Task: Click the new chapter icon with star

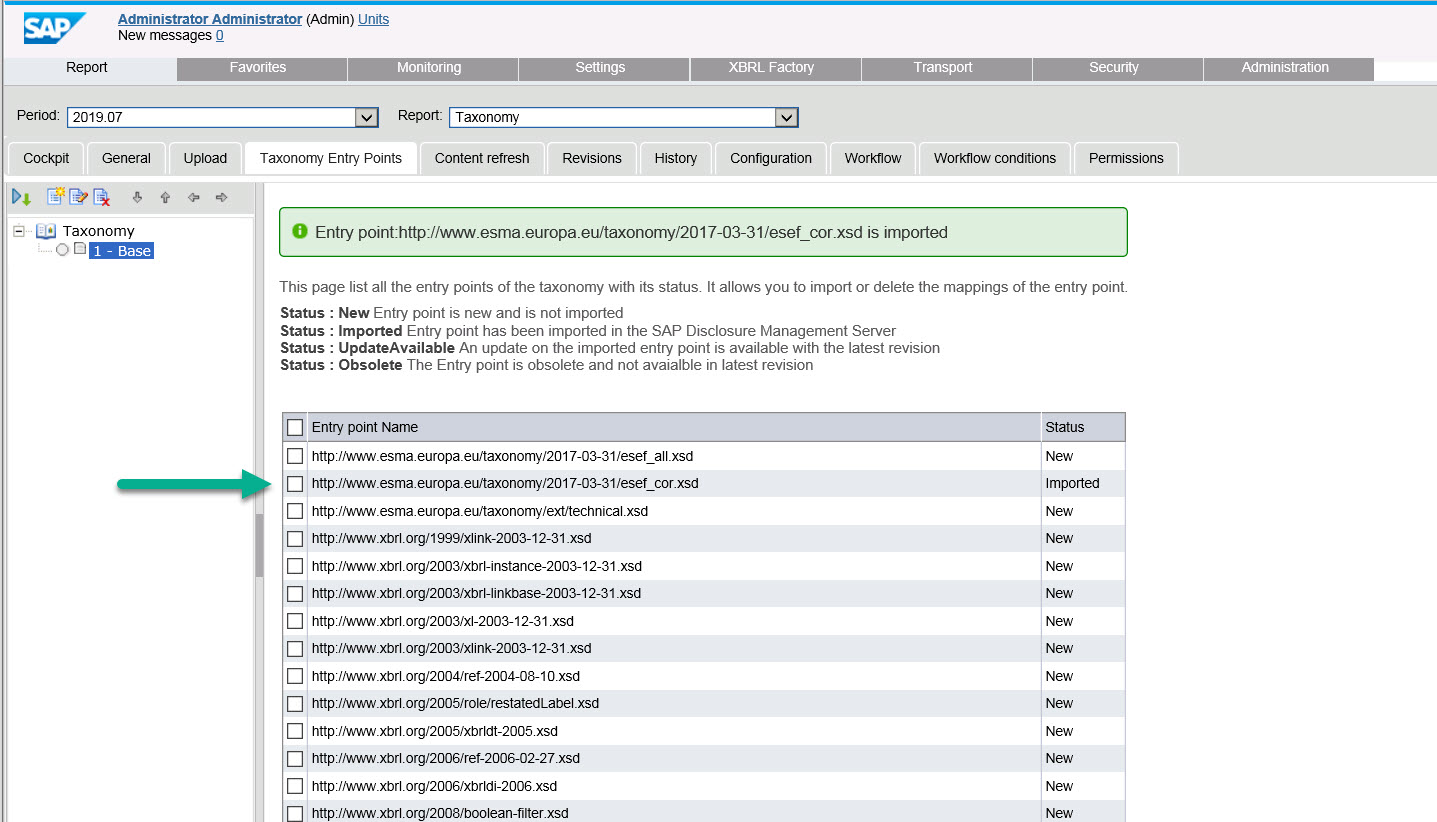Action: pos(56,197)
